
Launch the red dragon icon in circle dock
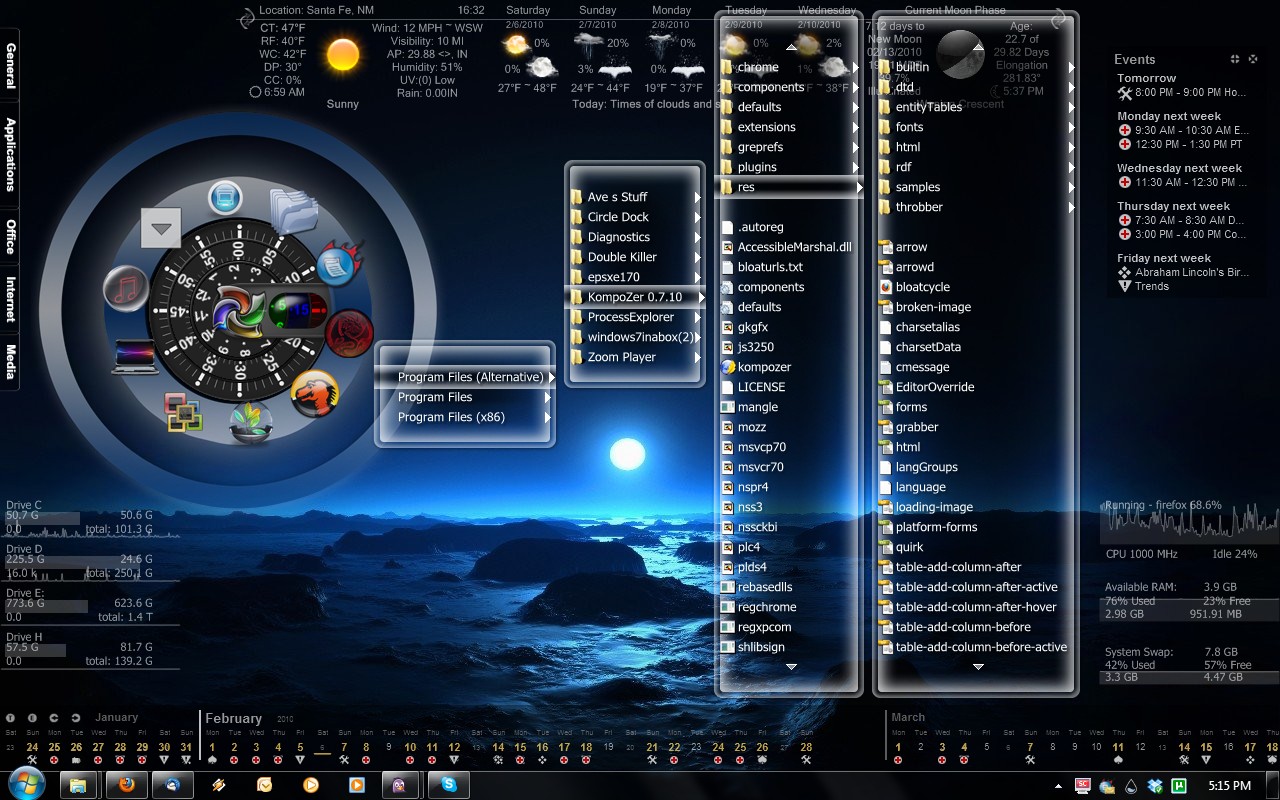pyautogui.click(x=349, y=333)
